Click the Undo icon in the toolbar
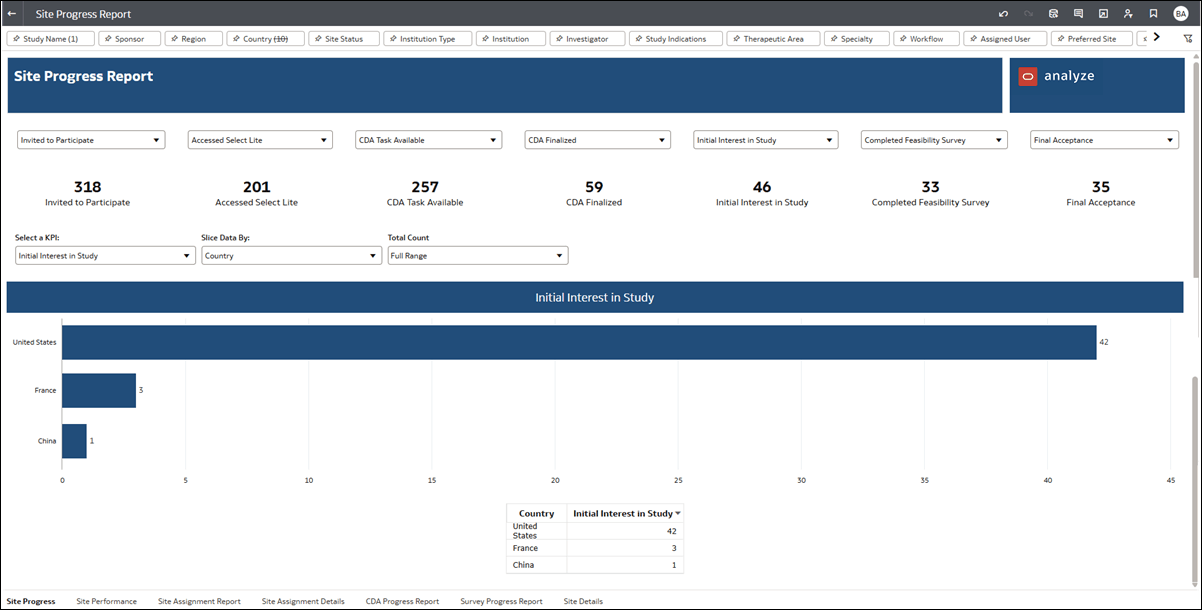1202x610 pixels. coord(1003,13)
